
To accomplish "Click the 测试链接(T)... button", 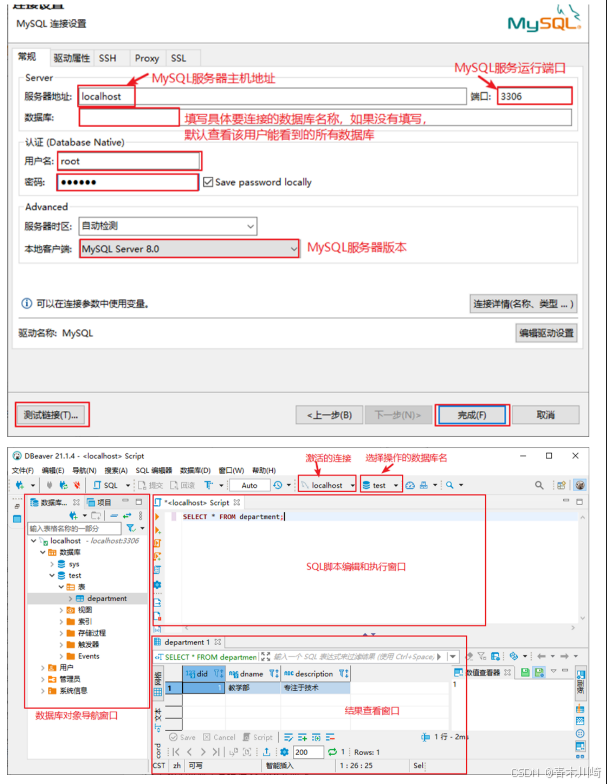I will [x=52, y=414].
